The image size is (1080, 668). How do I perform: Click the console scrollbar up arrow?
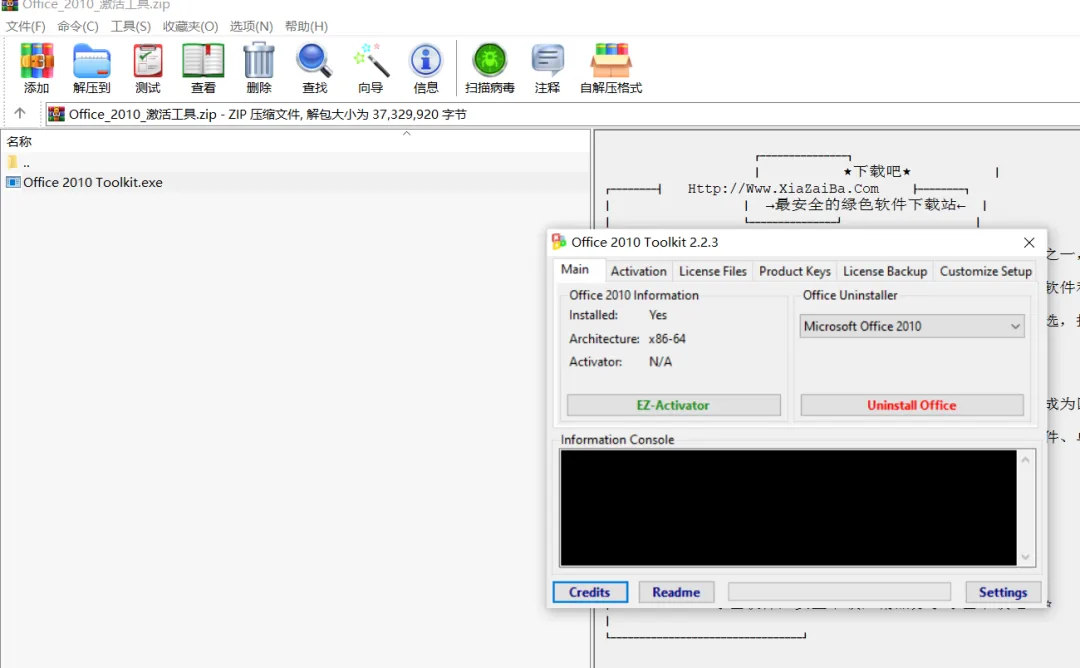pyautogui.click(x=1026, y=459)
